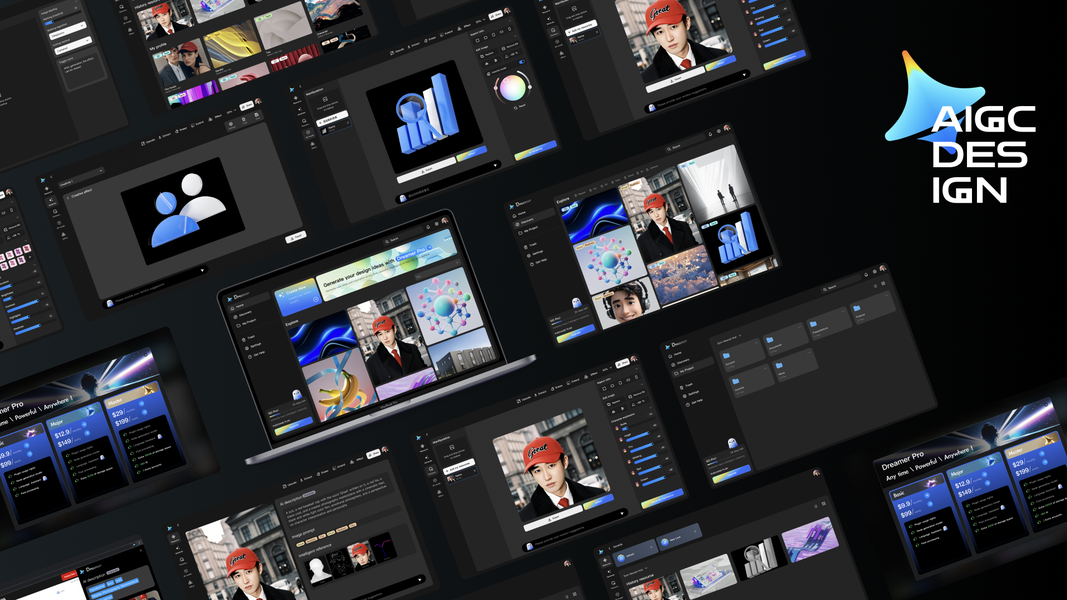The height and width of the screenshot is (600, 1067).
Task: Expand the prompt arrow in the Creative effect window
Action: [x=203, y=269]
